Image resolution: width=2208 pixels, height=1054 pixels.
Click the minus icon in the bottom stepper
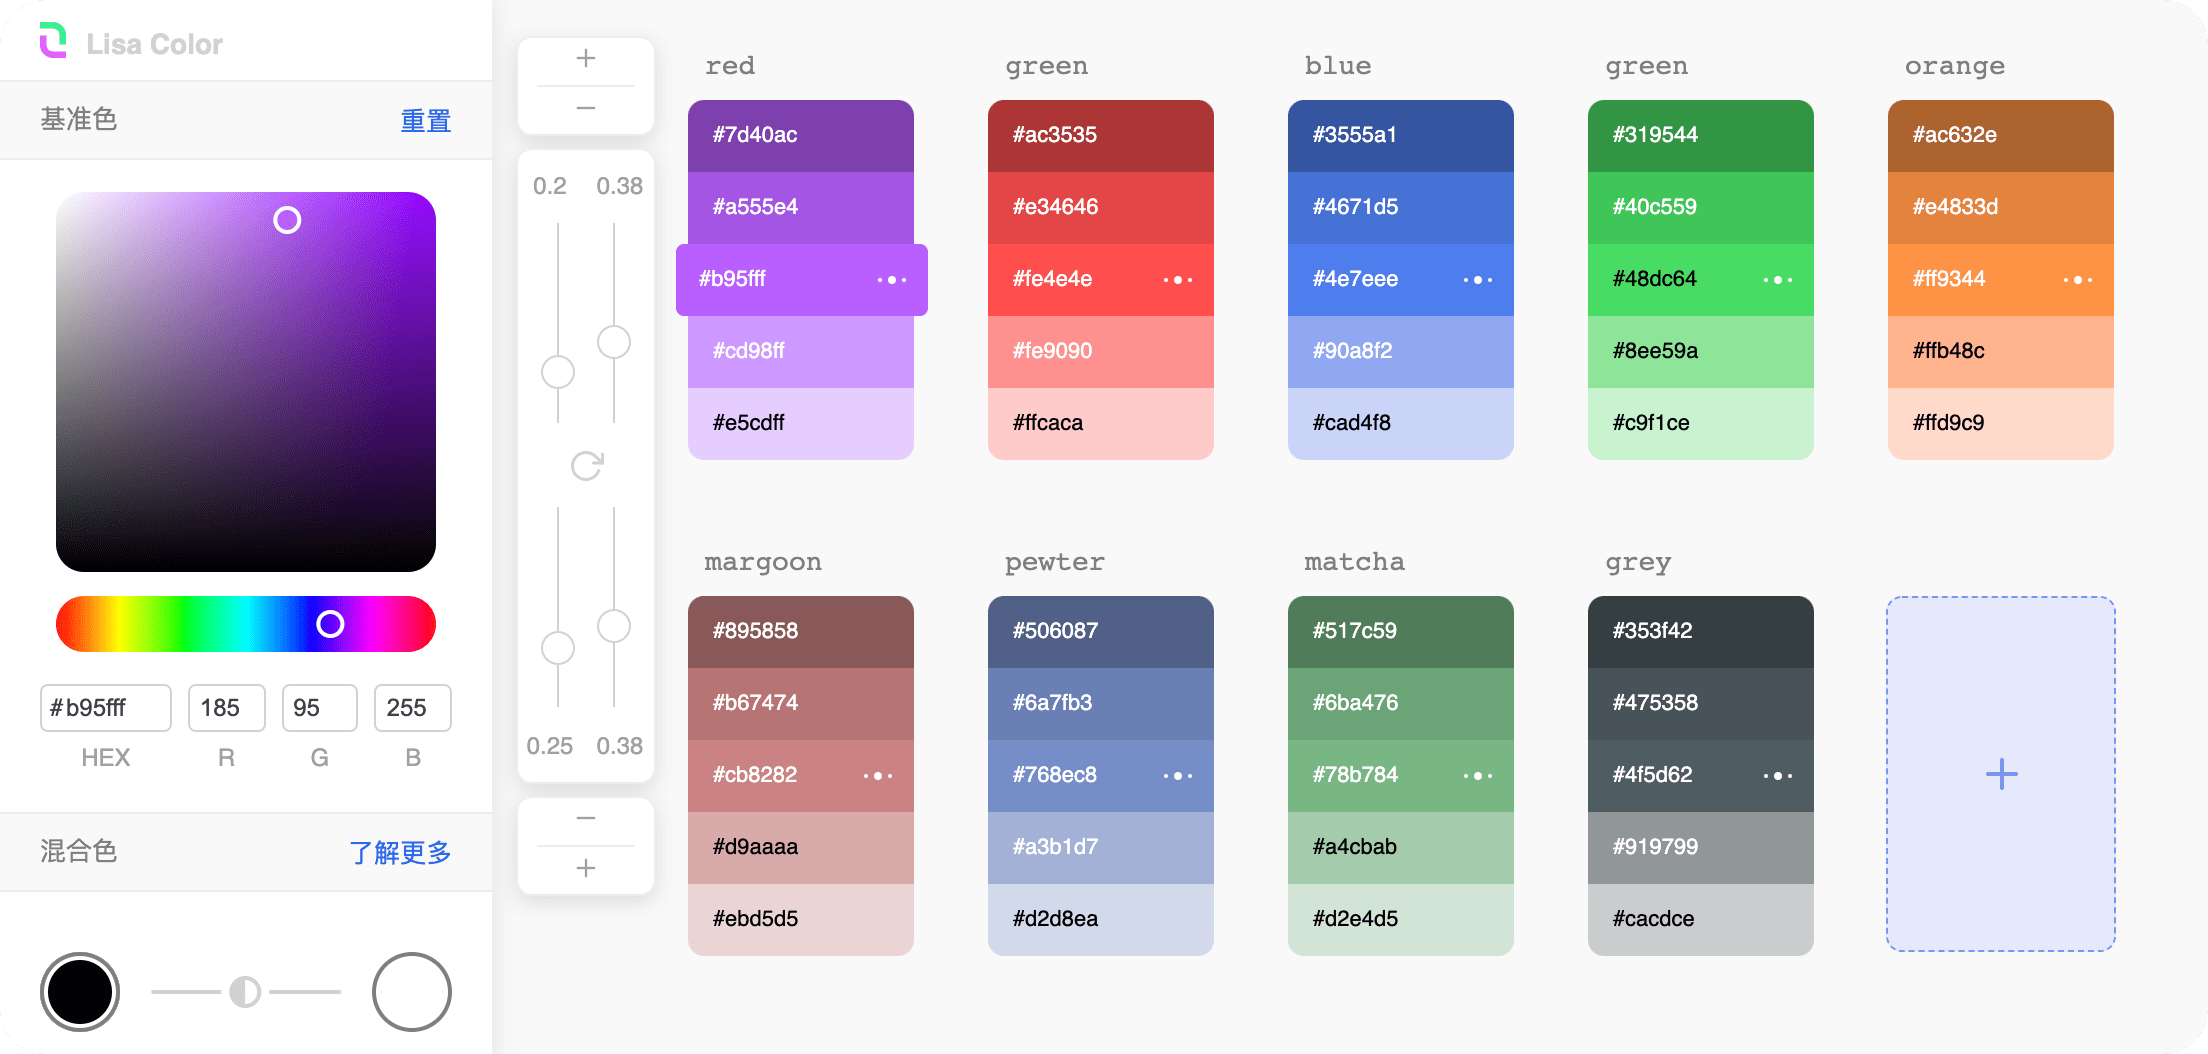(x=586, y=819)
